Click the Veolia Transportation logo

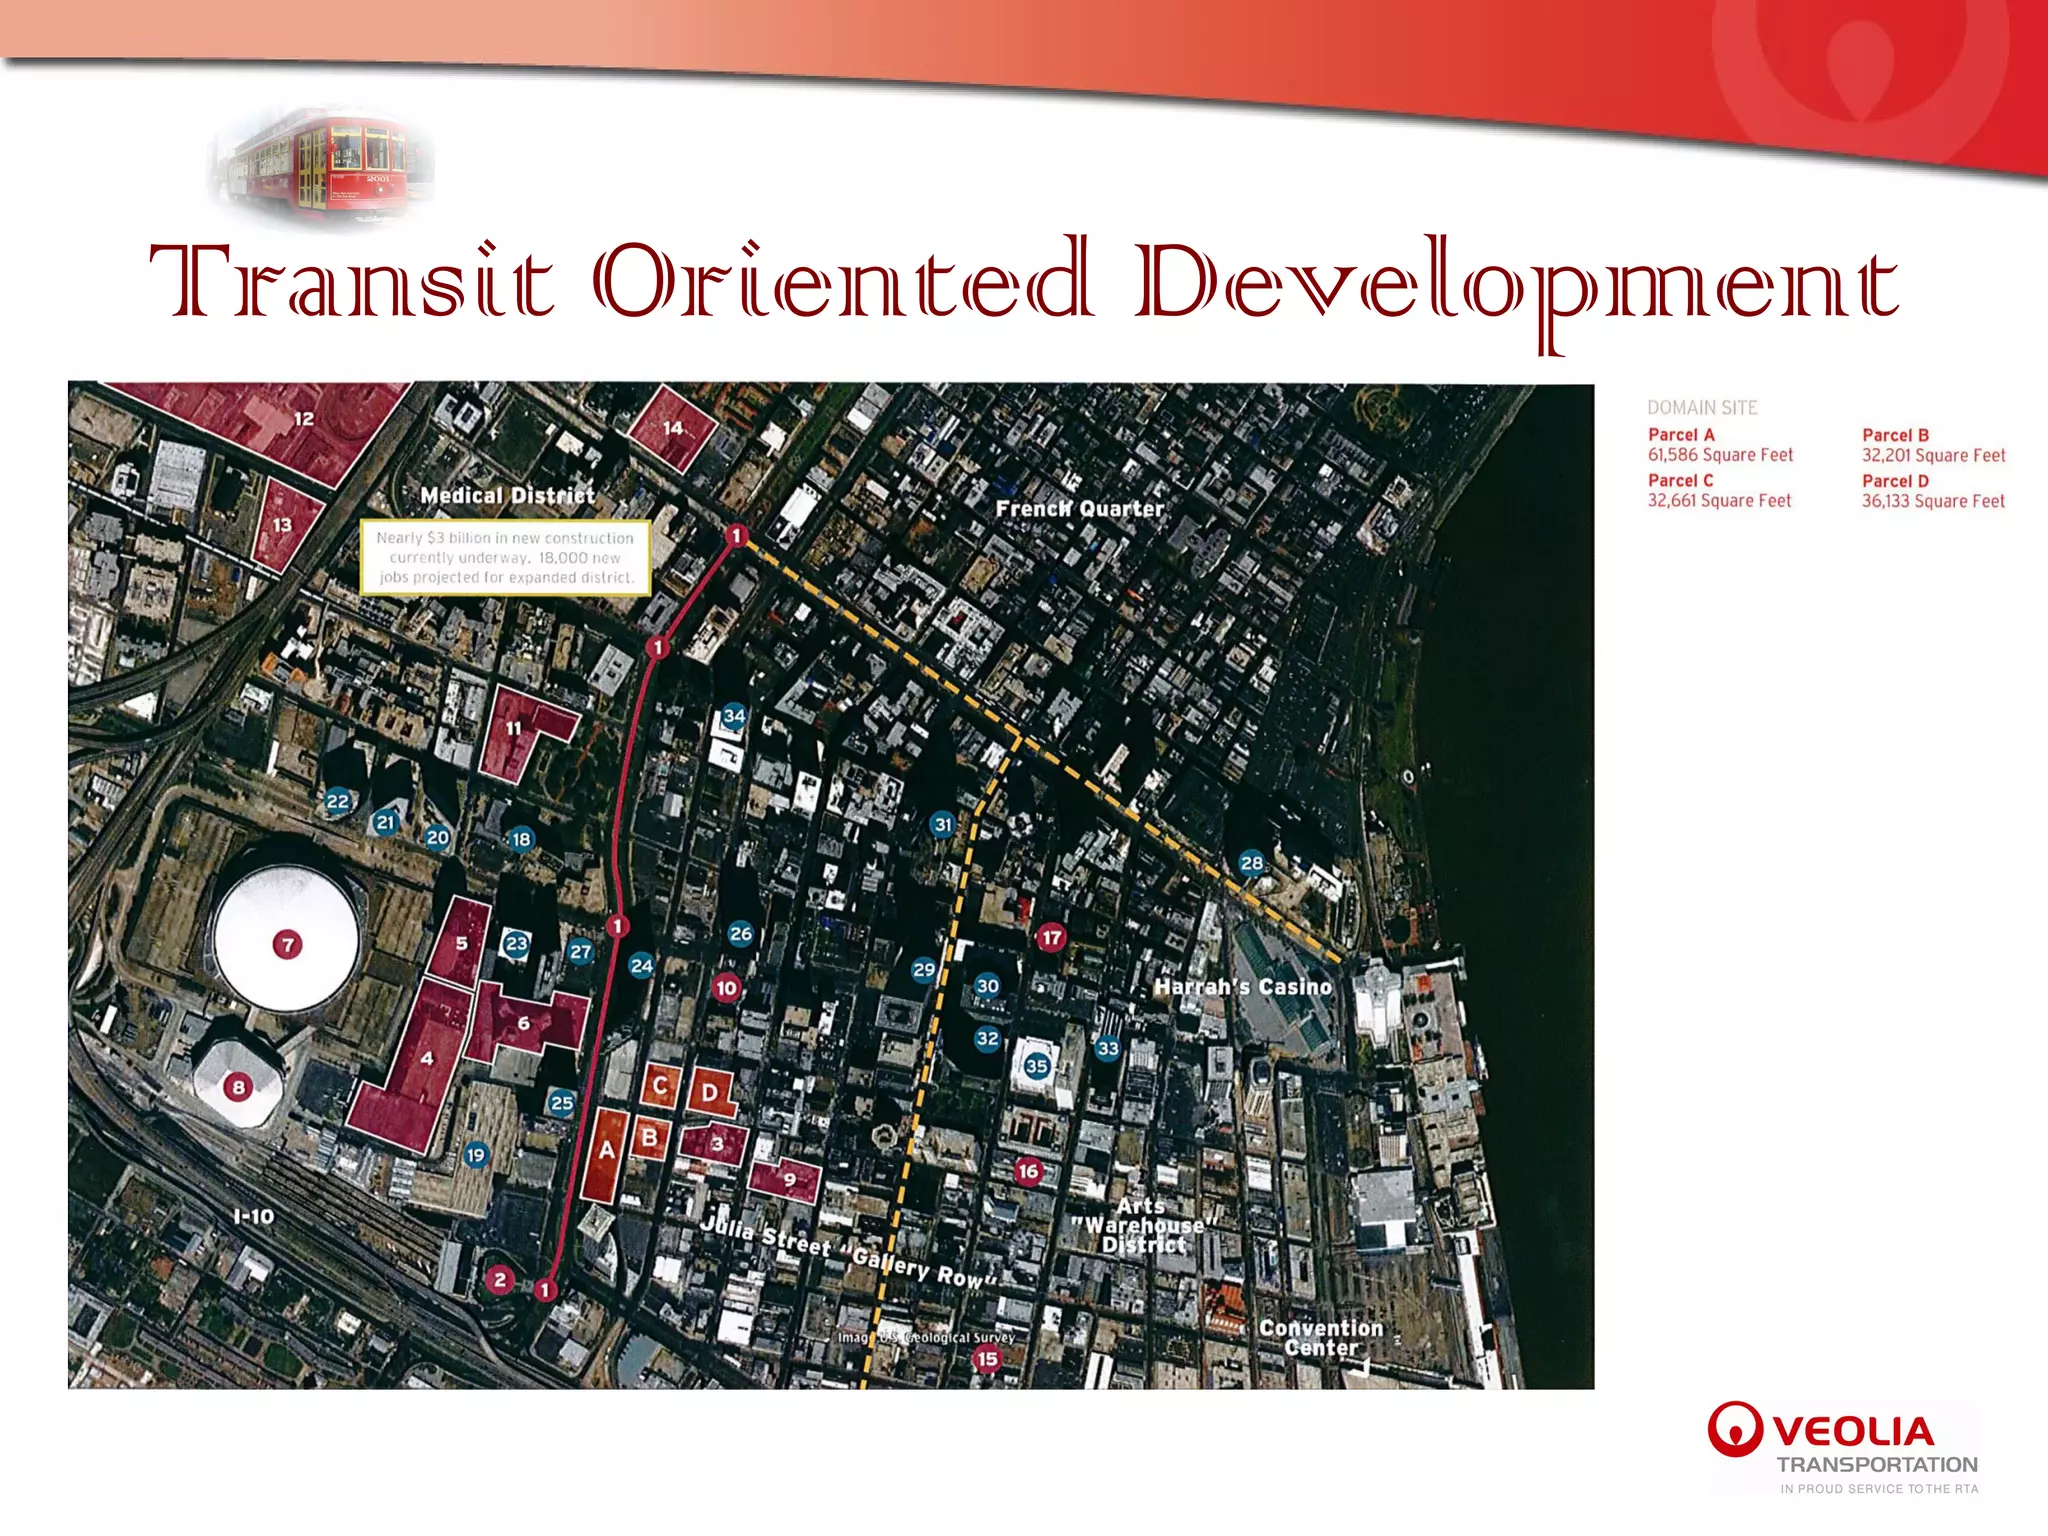[1843, 1447]
